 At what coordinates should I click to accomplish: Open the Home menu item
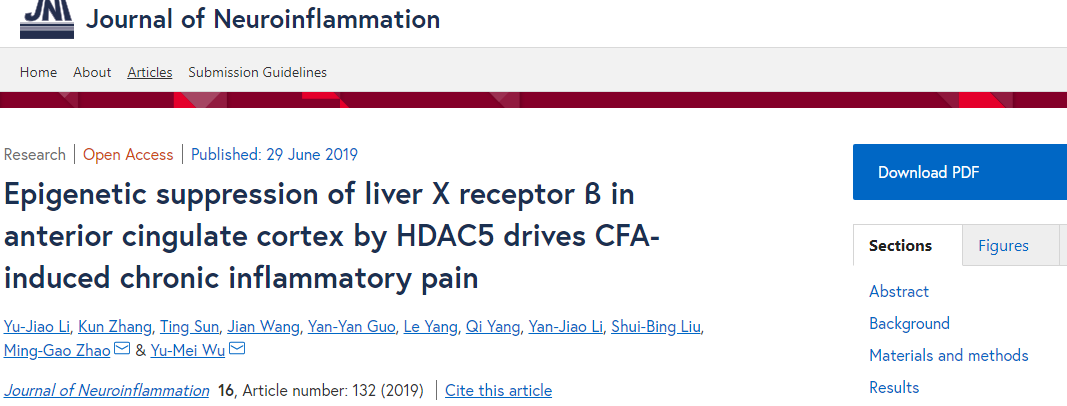click(x=38, y=72)
